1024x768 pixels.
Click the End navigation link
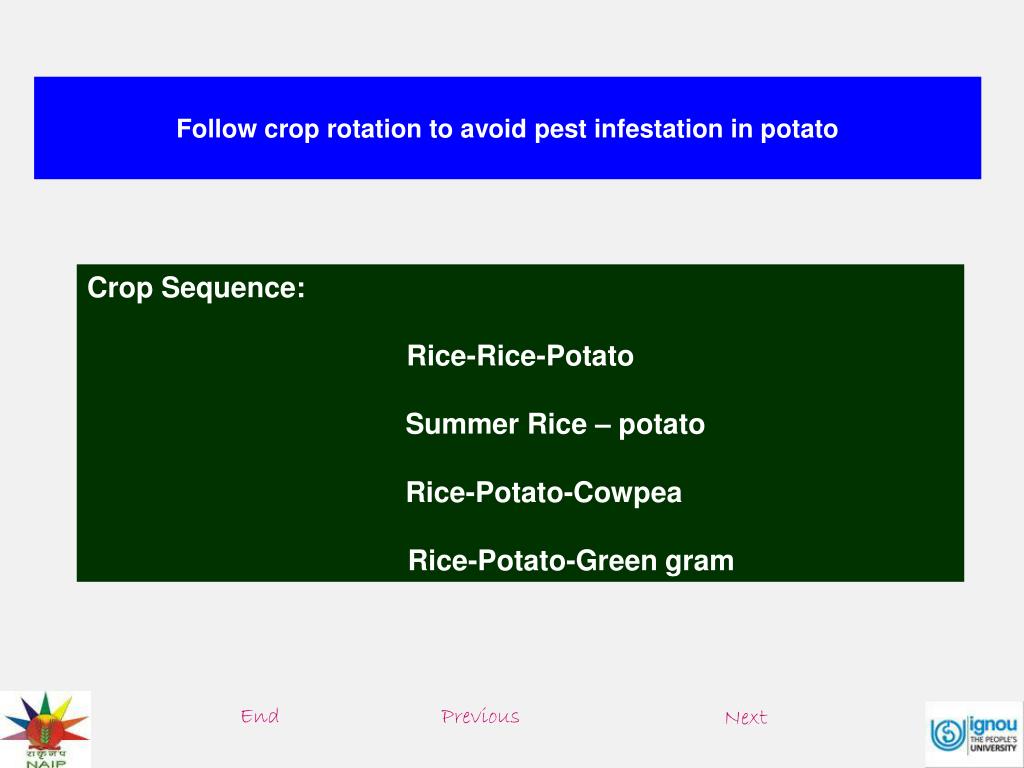259,716
